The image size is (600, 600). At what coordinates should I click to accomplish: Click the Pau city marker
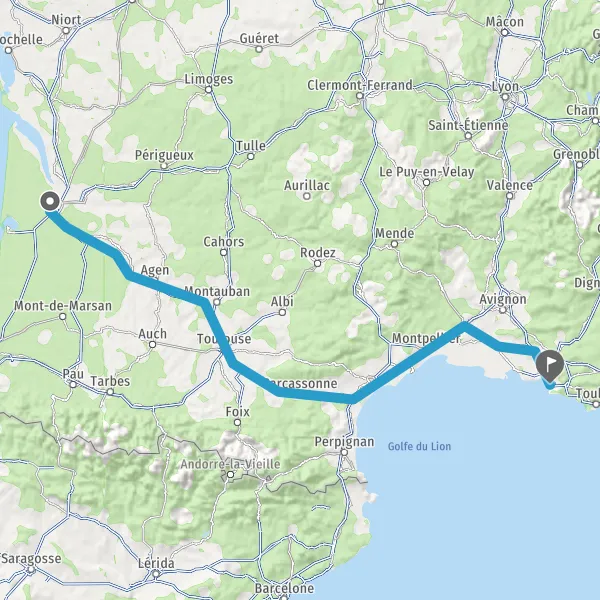73,384
